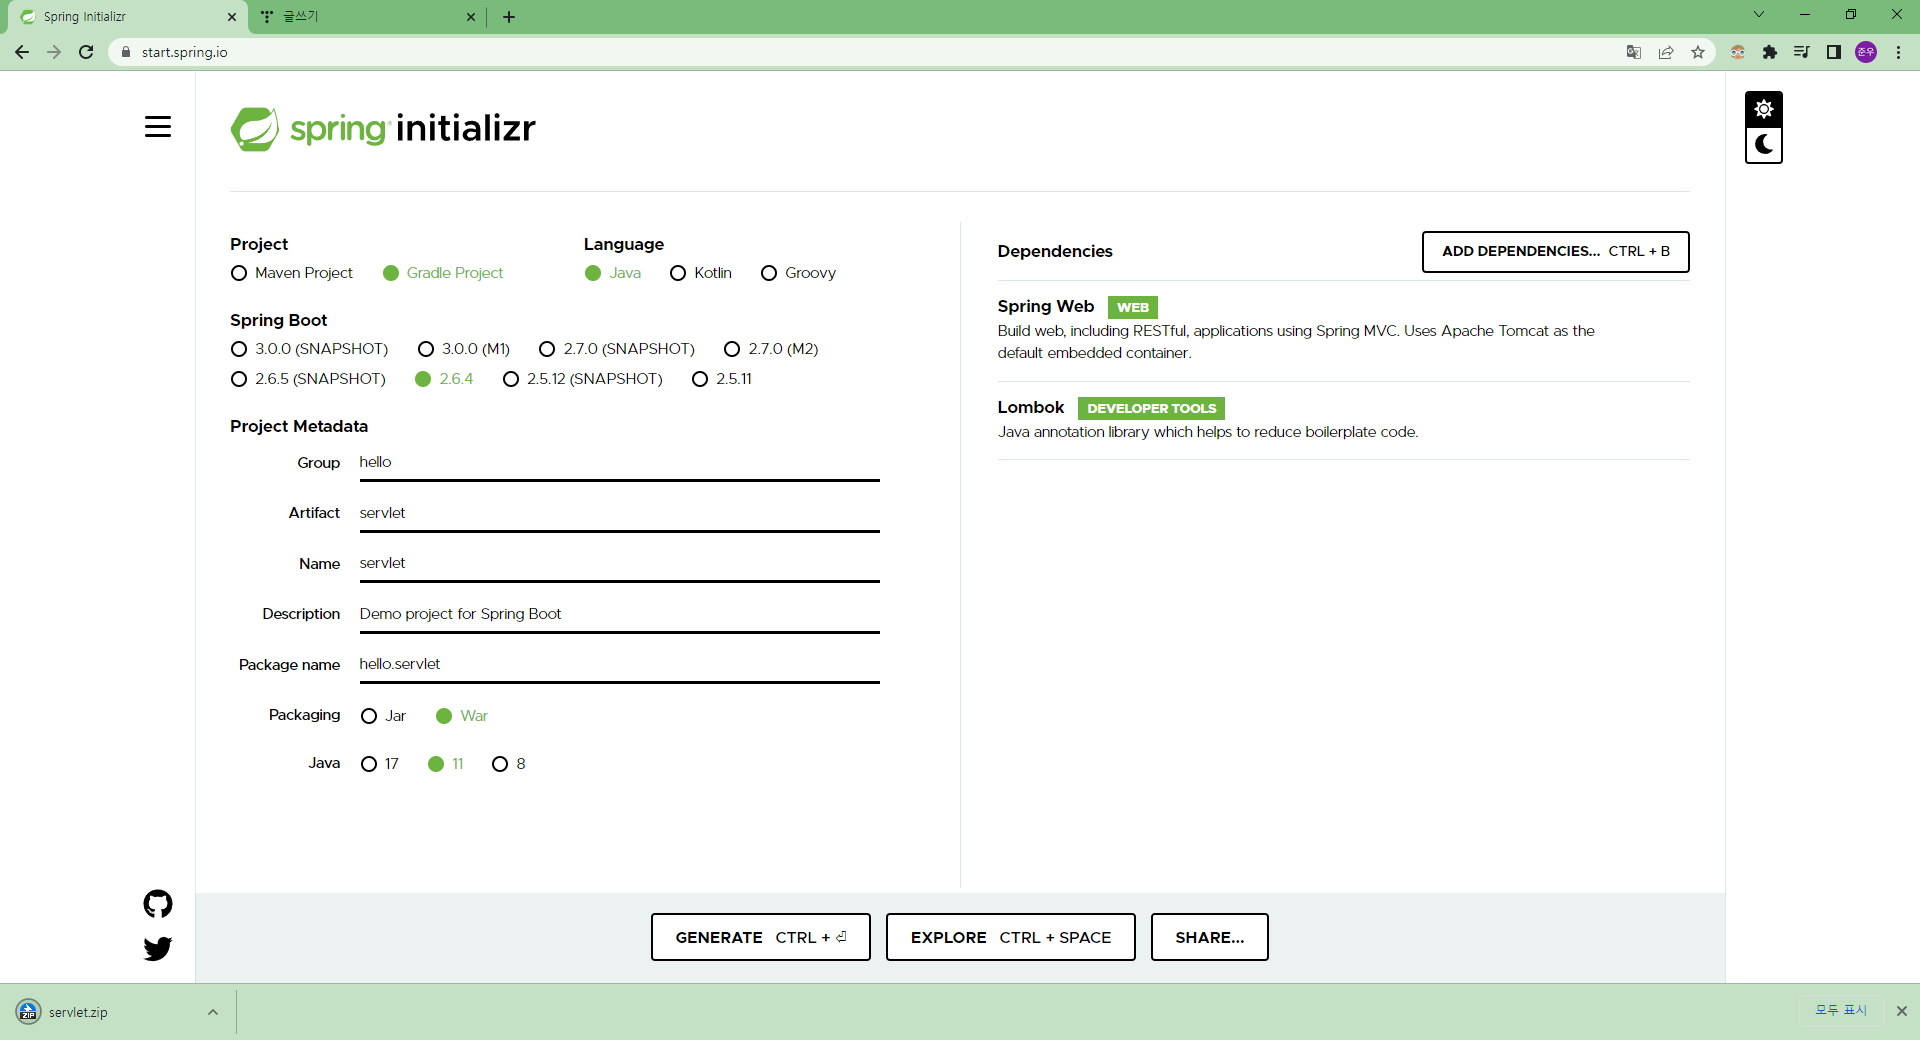Click the share page icon in address bar

click(x=1666, y=52)
